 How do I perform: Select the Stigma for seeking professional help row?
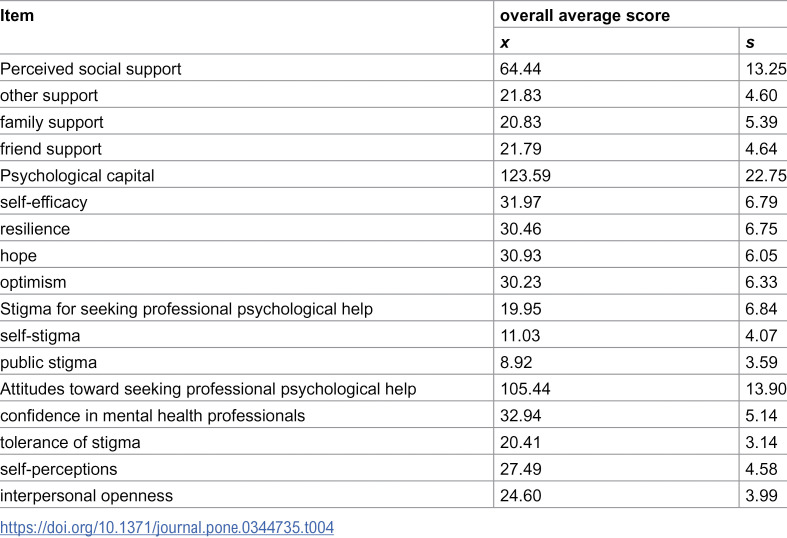click(394, 309)
